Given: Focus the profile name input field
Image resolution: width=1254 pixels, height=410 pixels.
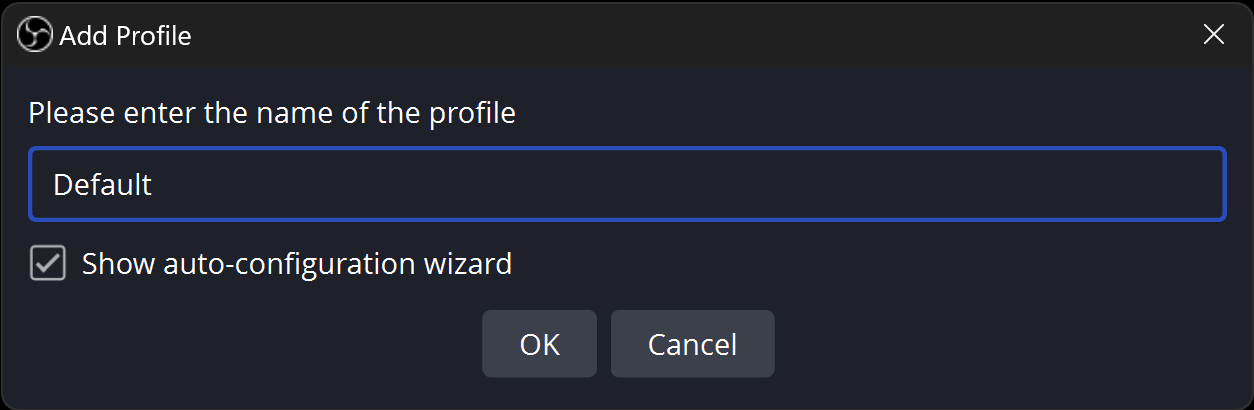Looking at the screenshot, I should [626, 184].
